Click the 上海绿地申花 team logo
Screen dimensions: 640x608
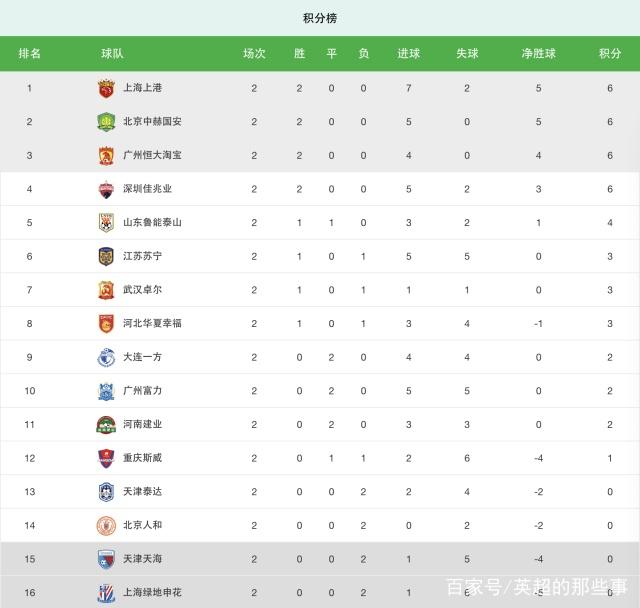point(106,592)
